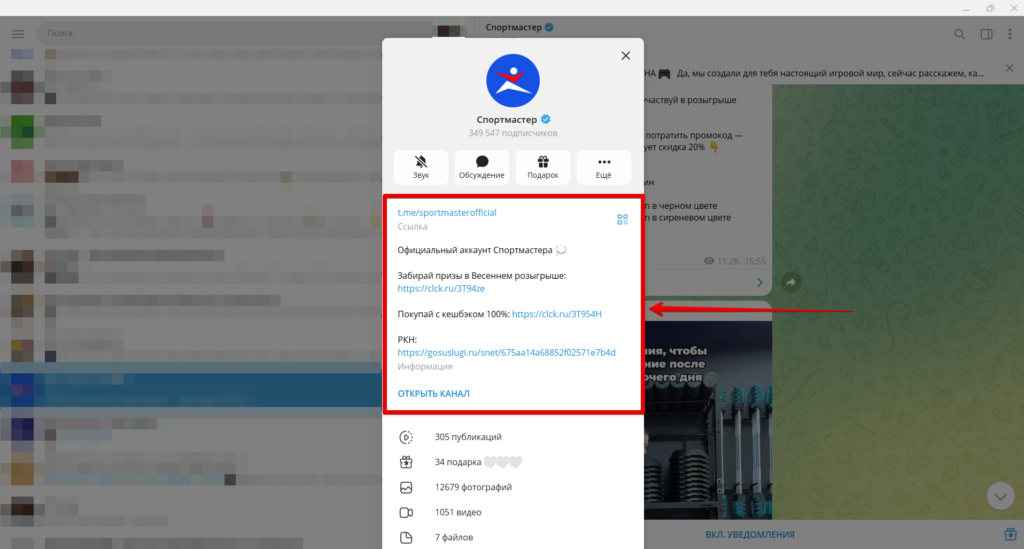Viewport: 1024px width, 549px height.
Task: Click the Спортмастер chat header title
Action: click(x=513, y=27)
